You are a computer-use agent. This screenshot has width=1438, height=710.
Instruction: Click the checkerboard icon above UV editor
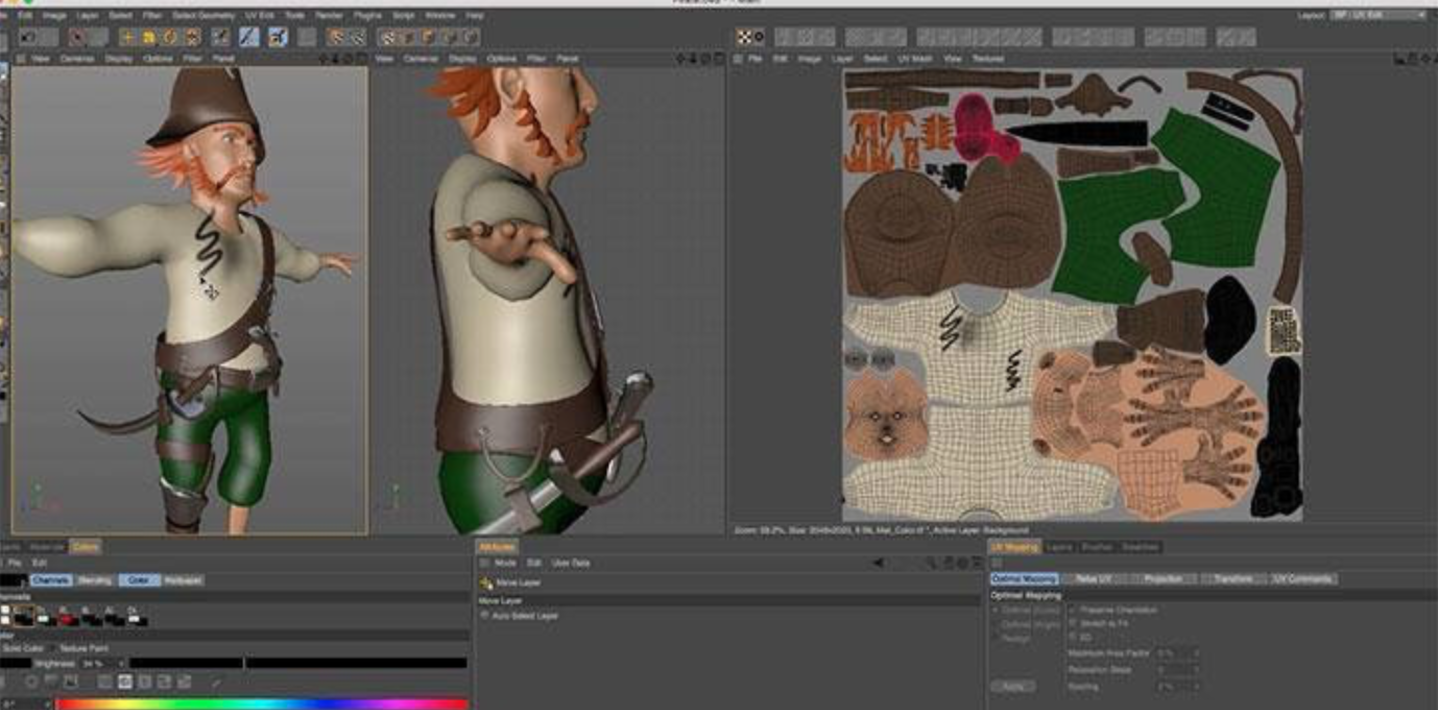point(744,37)
